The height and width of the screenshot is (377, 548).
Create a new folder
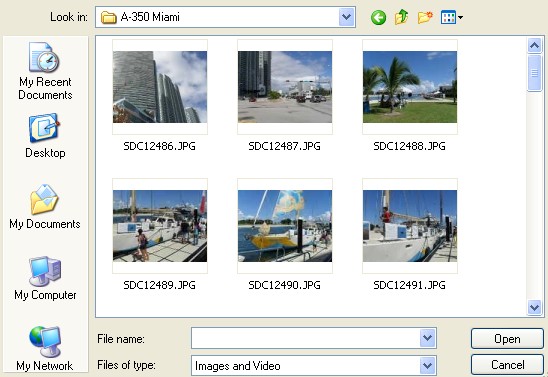coord(425,17)
